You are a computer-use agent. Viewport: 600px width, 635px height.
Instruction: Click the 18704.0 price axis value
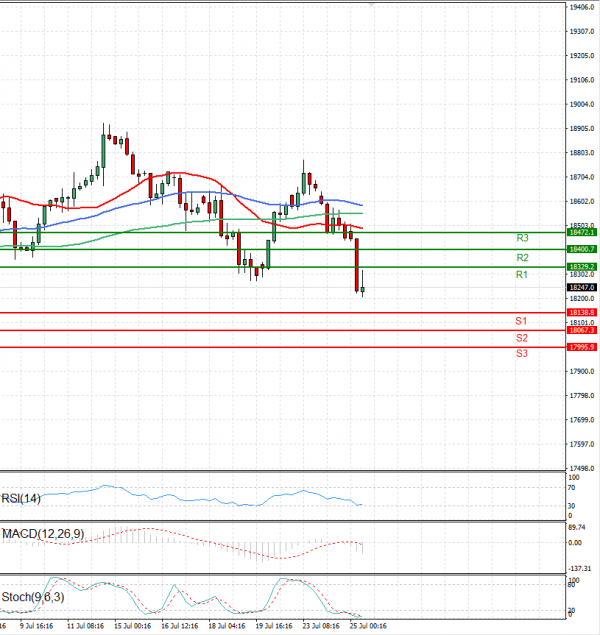click(x=582, y=177)
